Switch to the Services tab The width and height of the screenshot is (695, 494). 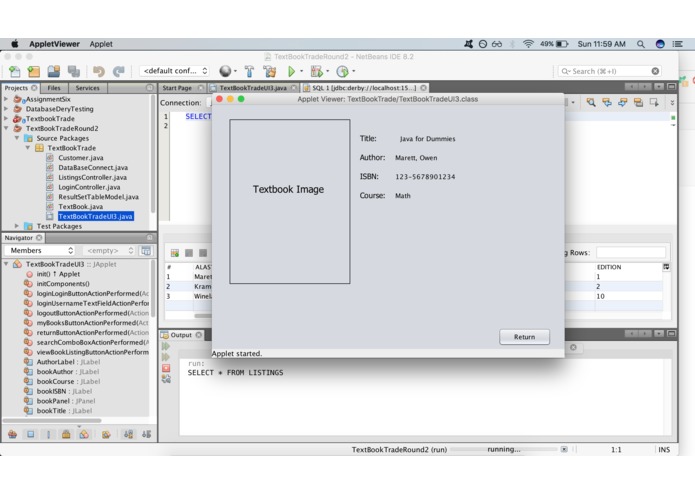tap(87, 88)
